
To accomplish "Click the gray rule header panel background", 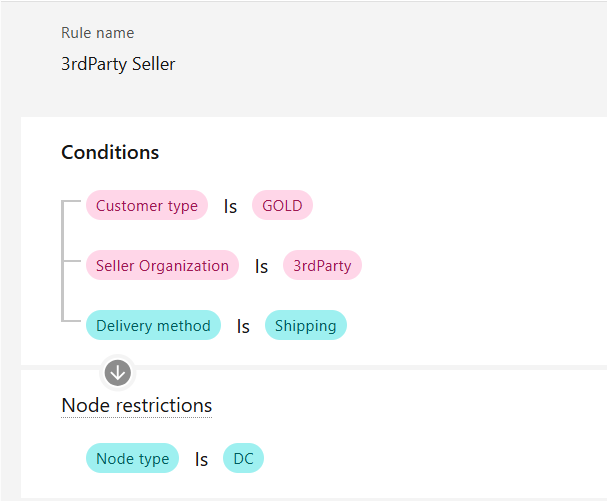I will coord(400,60).
